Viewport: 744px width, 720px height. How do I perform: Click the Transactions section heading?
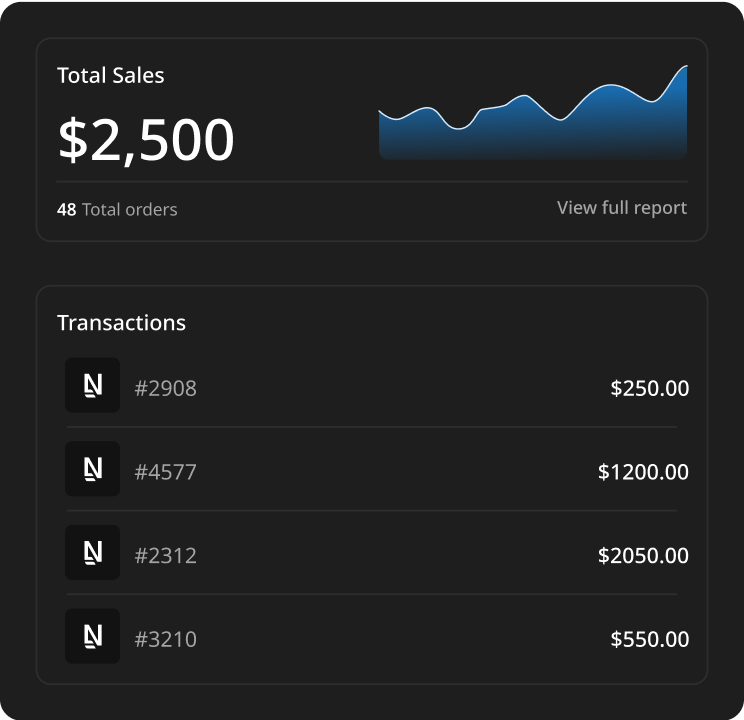tap(121, 323)
